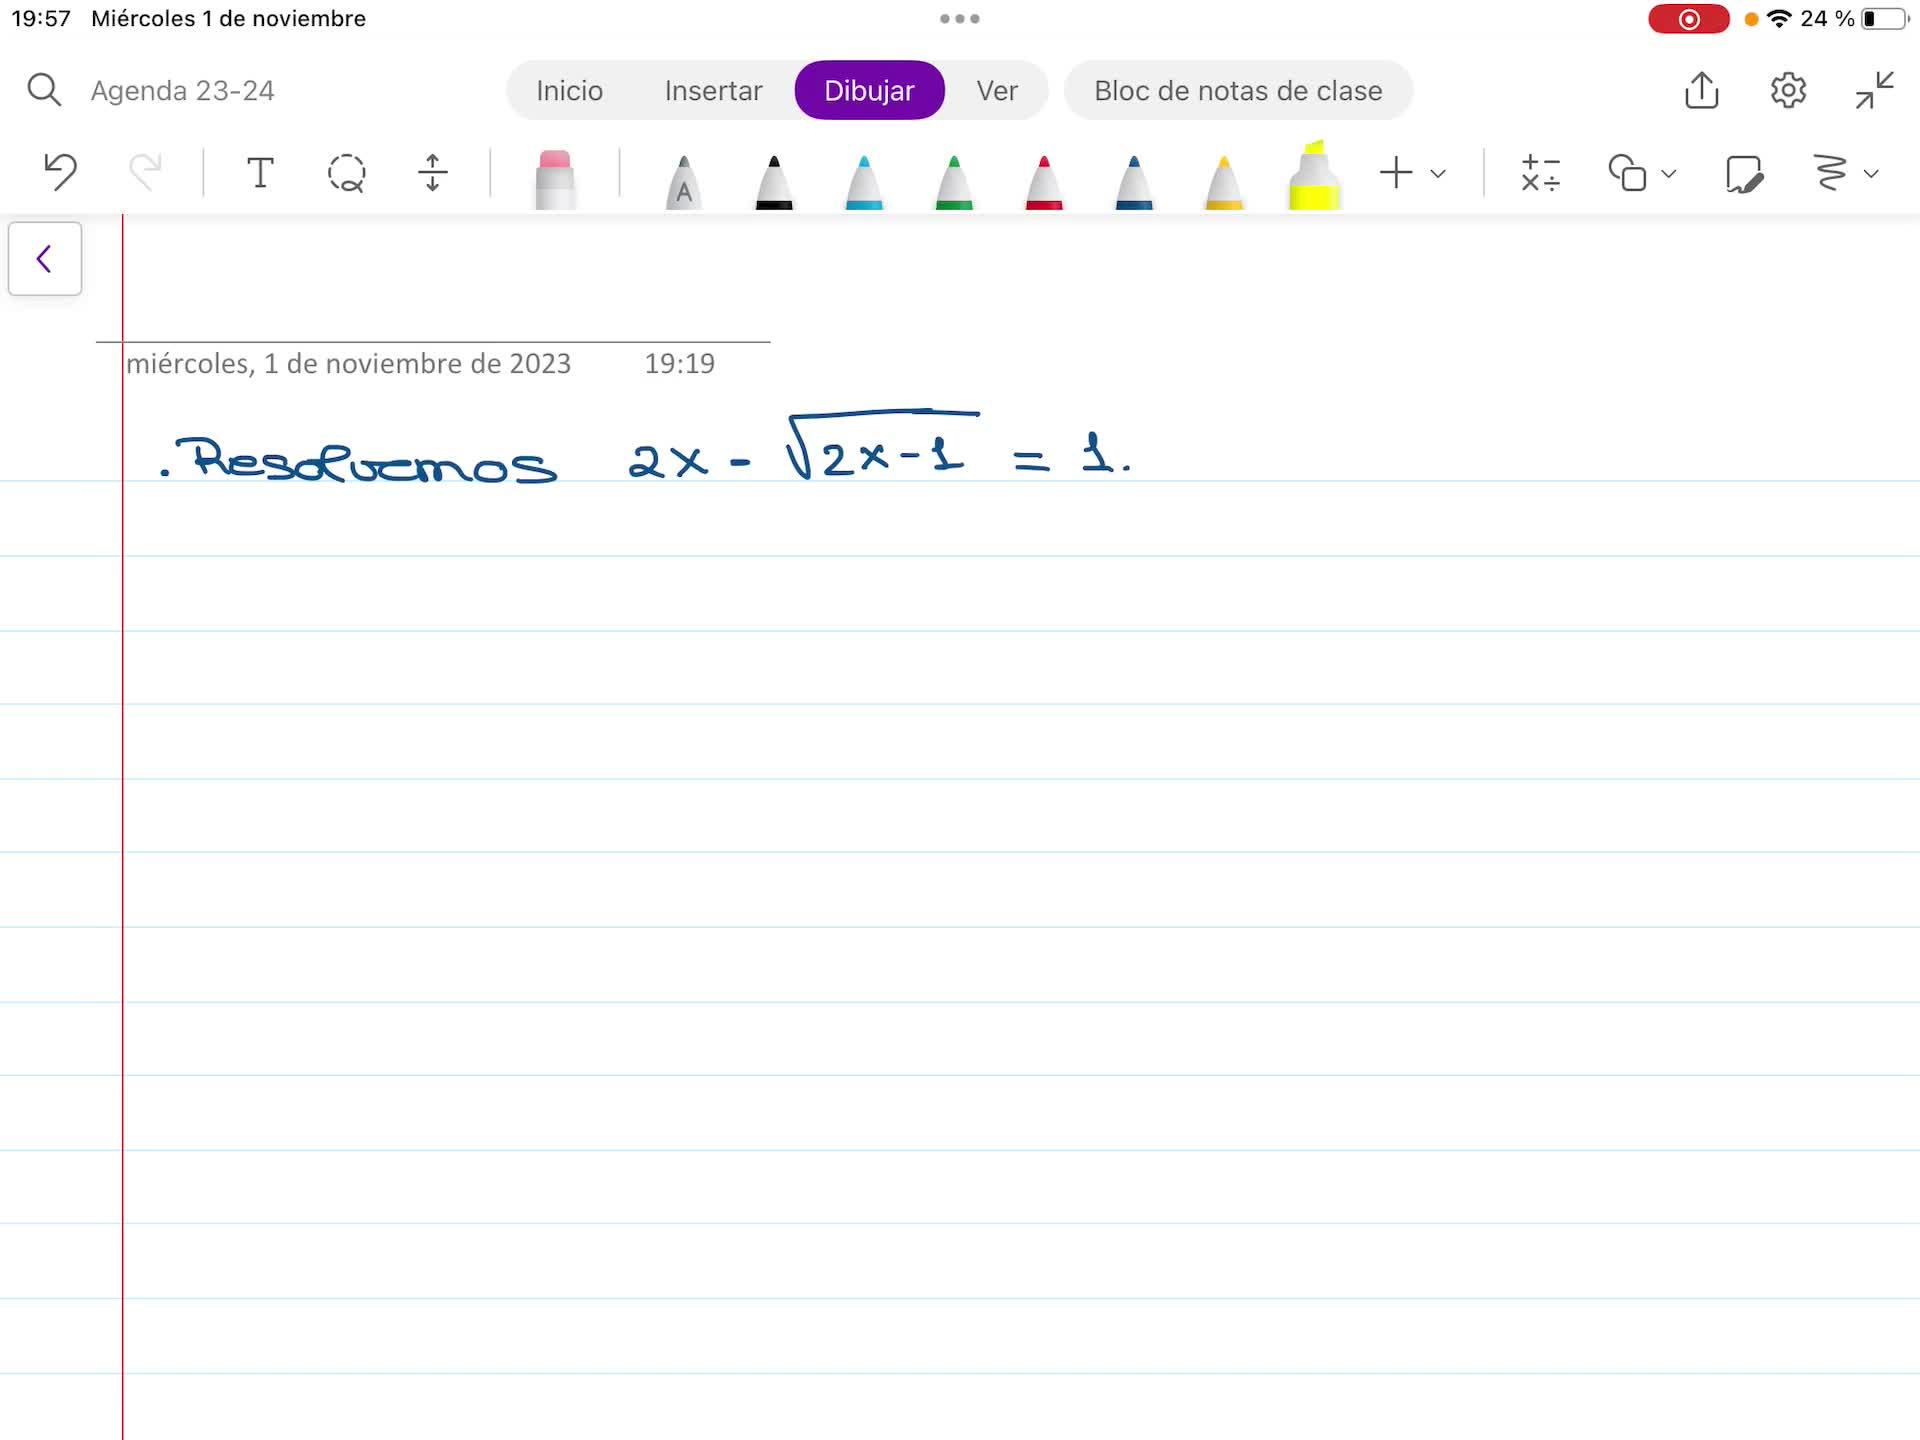
Task: Open Bloc de notas de clase
Action: [1238, 91]
